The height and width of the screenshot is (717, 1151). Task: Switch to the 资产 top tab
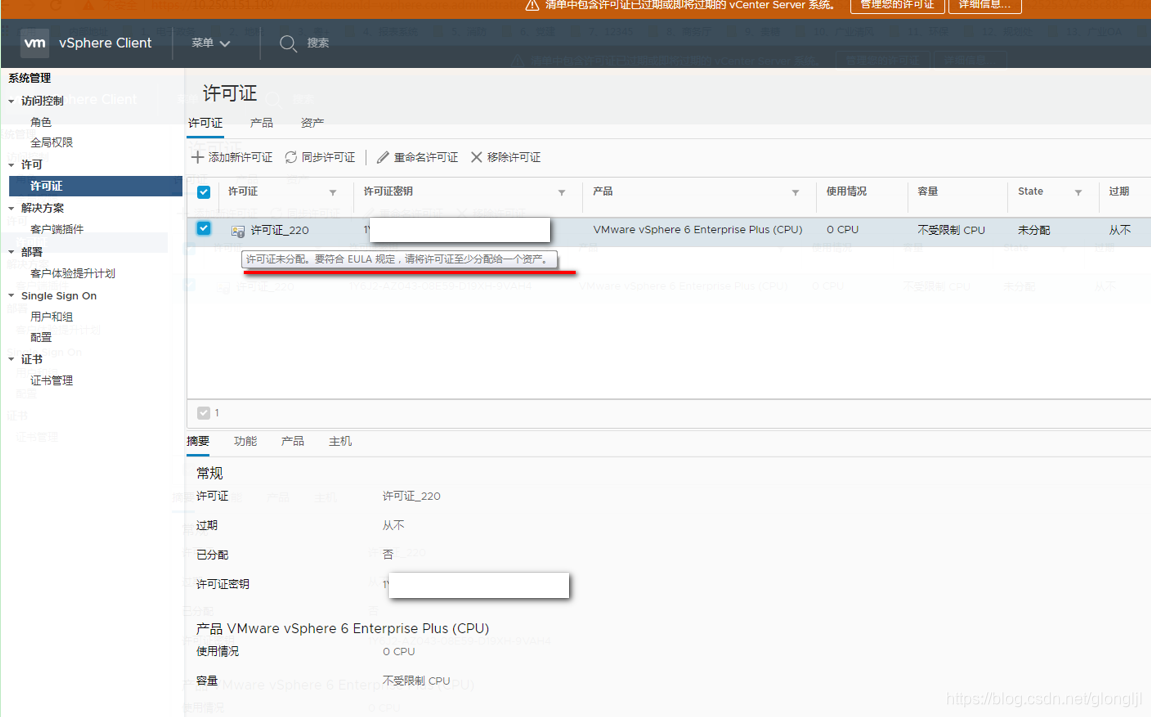[x=312, y=123]
